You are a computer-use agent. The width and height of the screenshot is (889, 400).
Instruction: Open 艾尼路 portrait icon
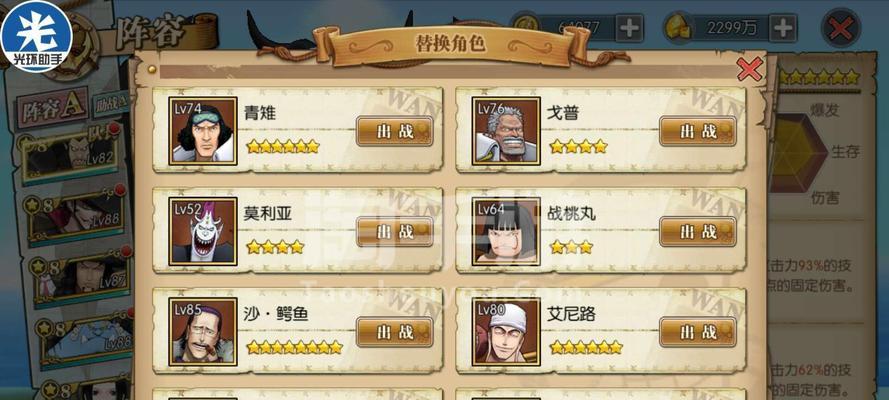point(506,332)
